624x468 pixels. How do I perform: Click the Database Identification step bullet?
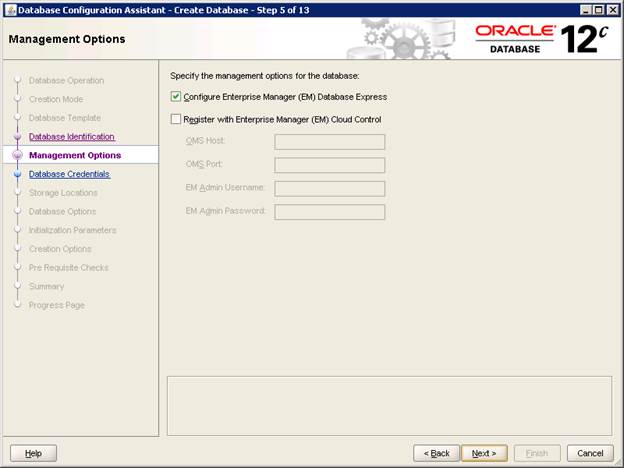(17, 137)
